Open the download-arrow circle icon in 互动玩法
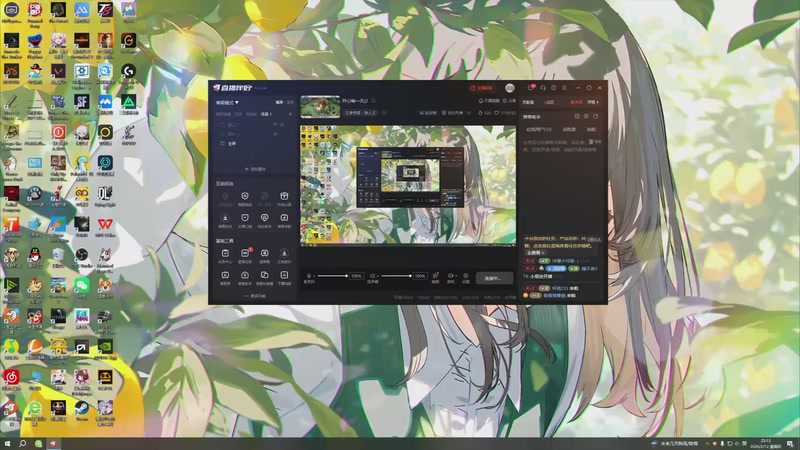Screen dimensions: 800x450 tap(225, 218)
